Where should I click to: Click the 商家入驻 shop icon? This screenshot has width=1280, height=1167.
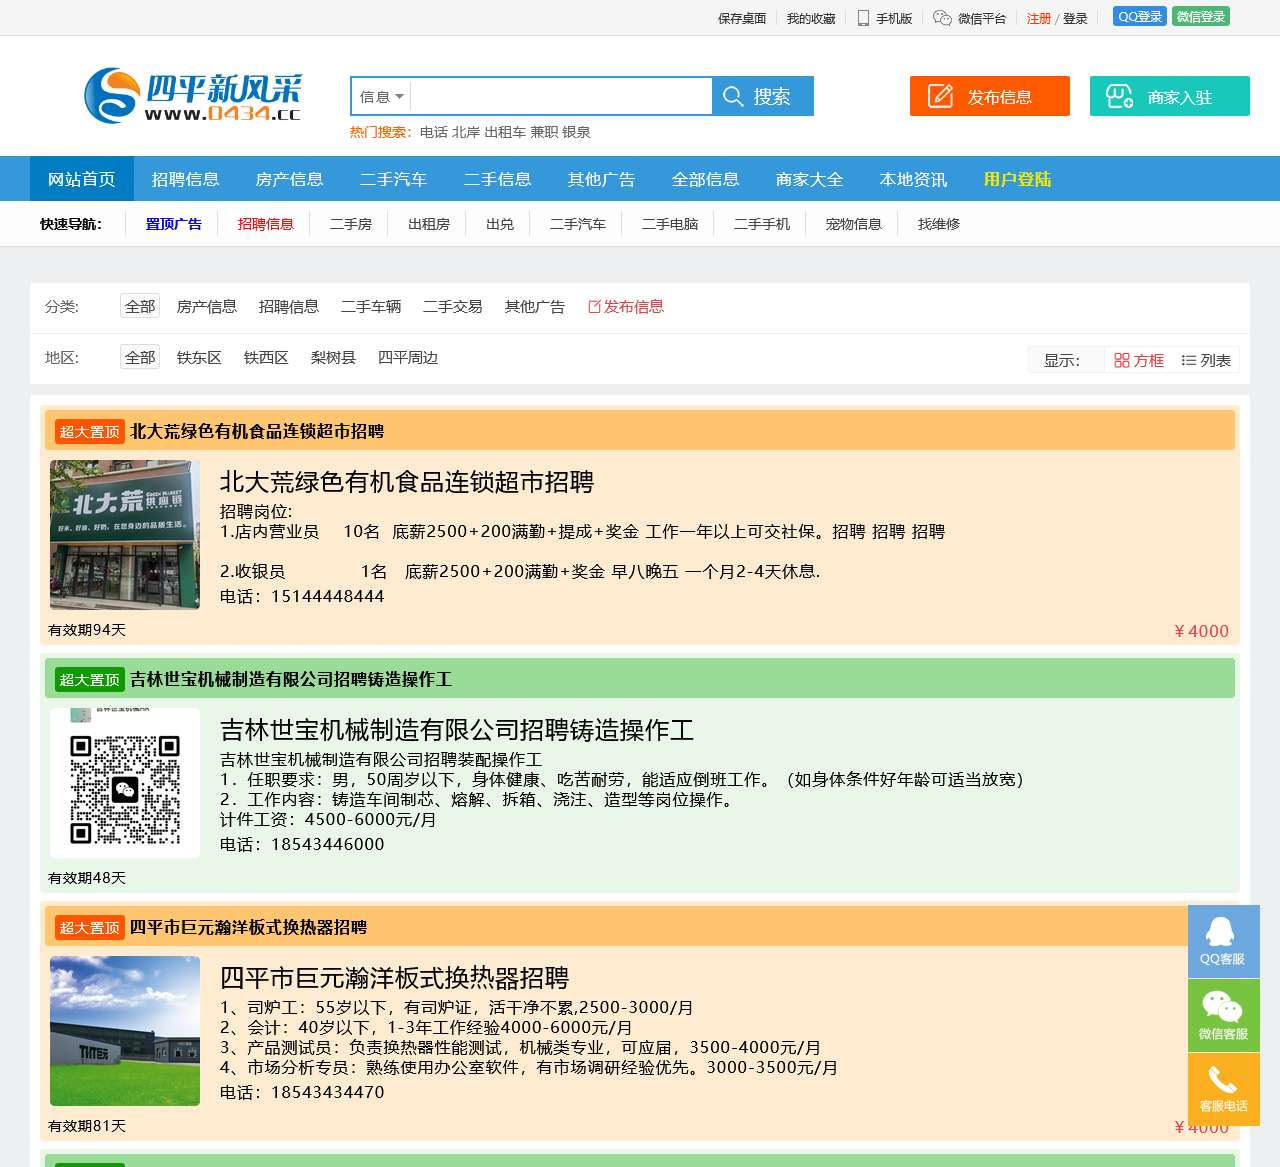click(x=1119, y=96)
